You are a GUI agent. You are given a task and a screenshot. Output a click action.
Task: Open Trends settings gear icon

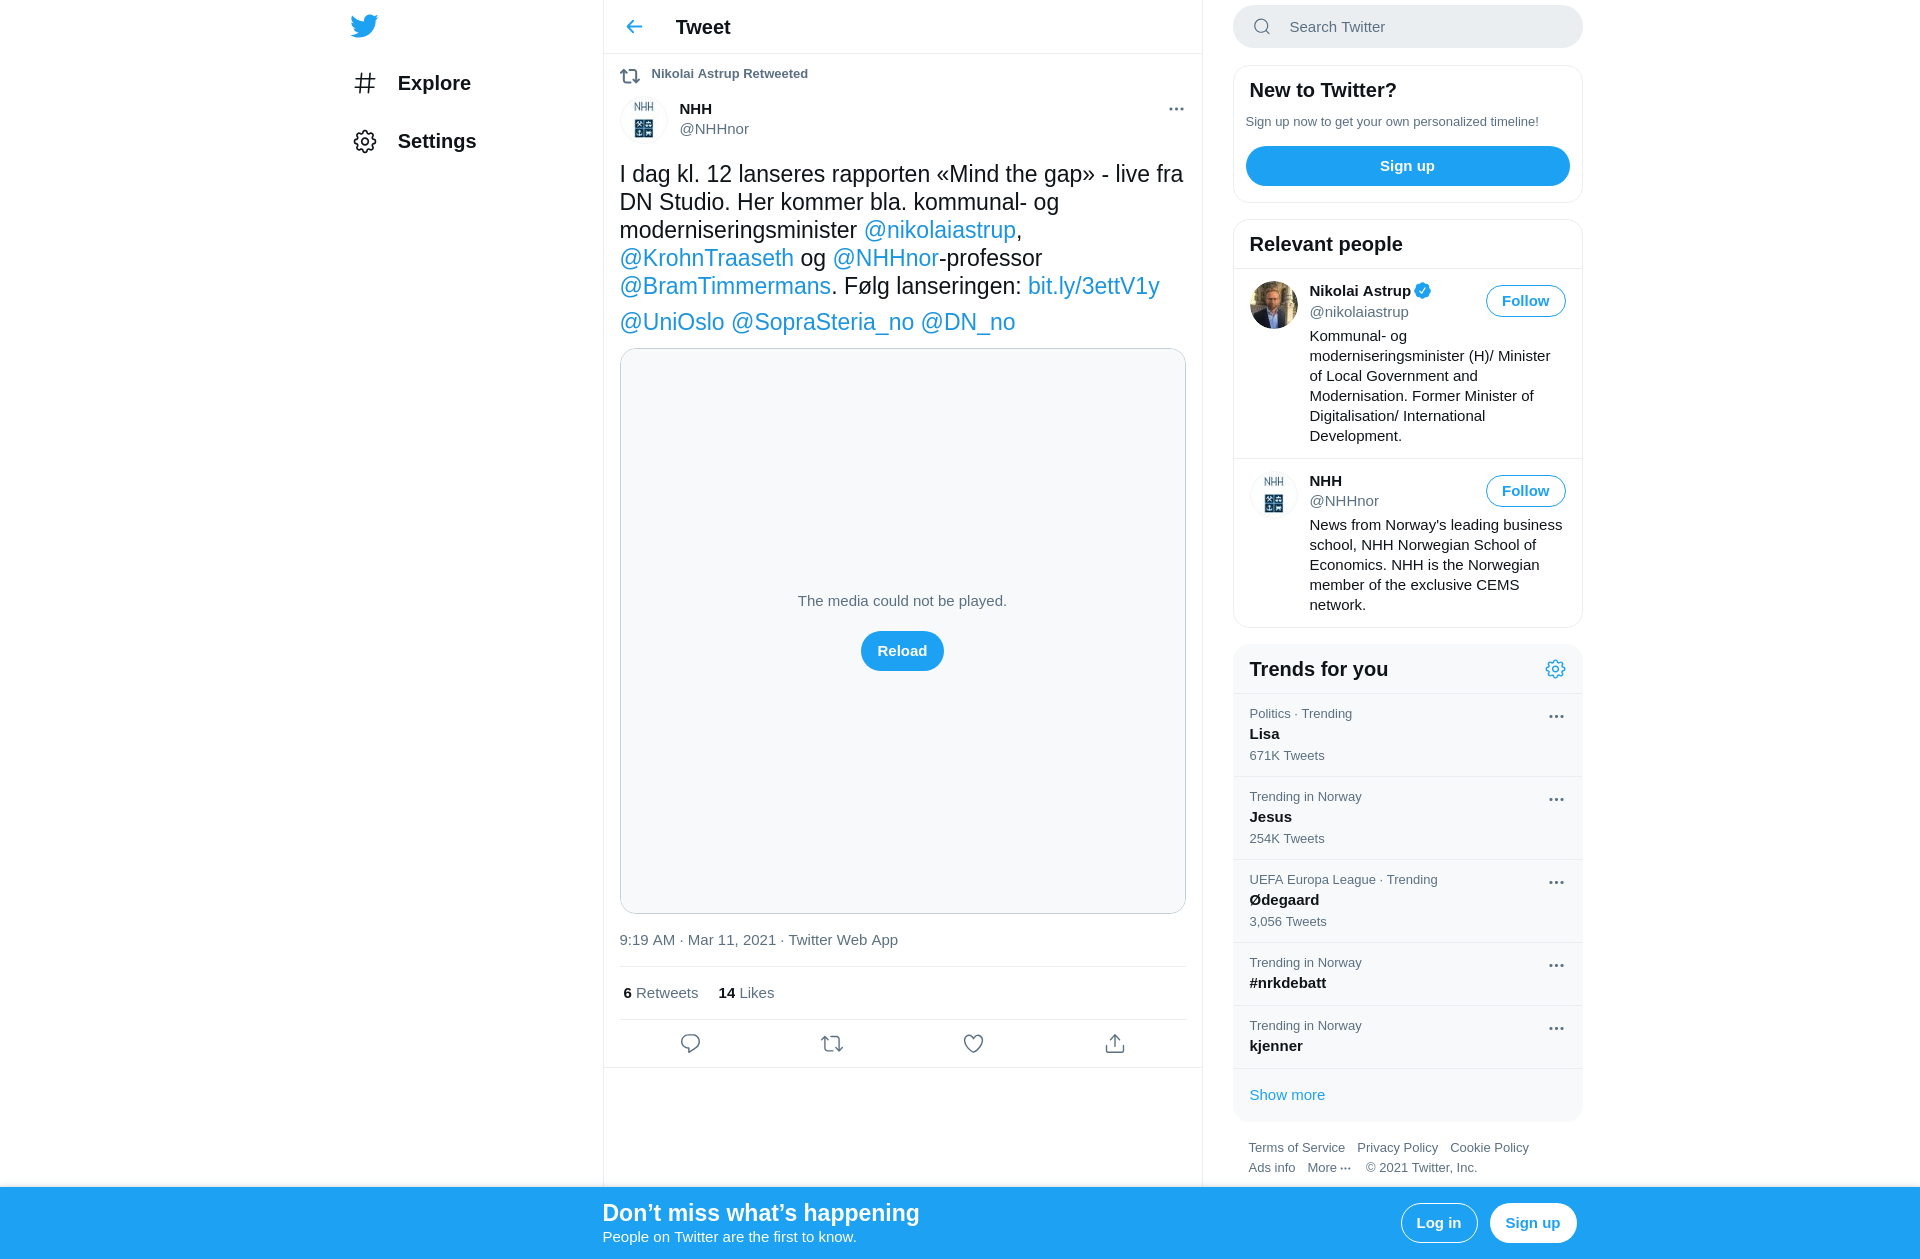click(1555, 669)
